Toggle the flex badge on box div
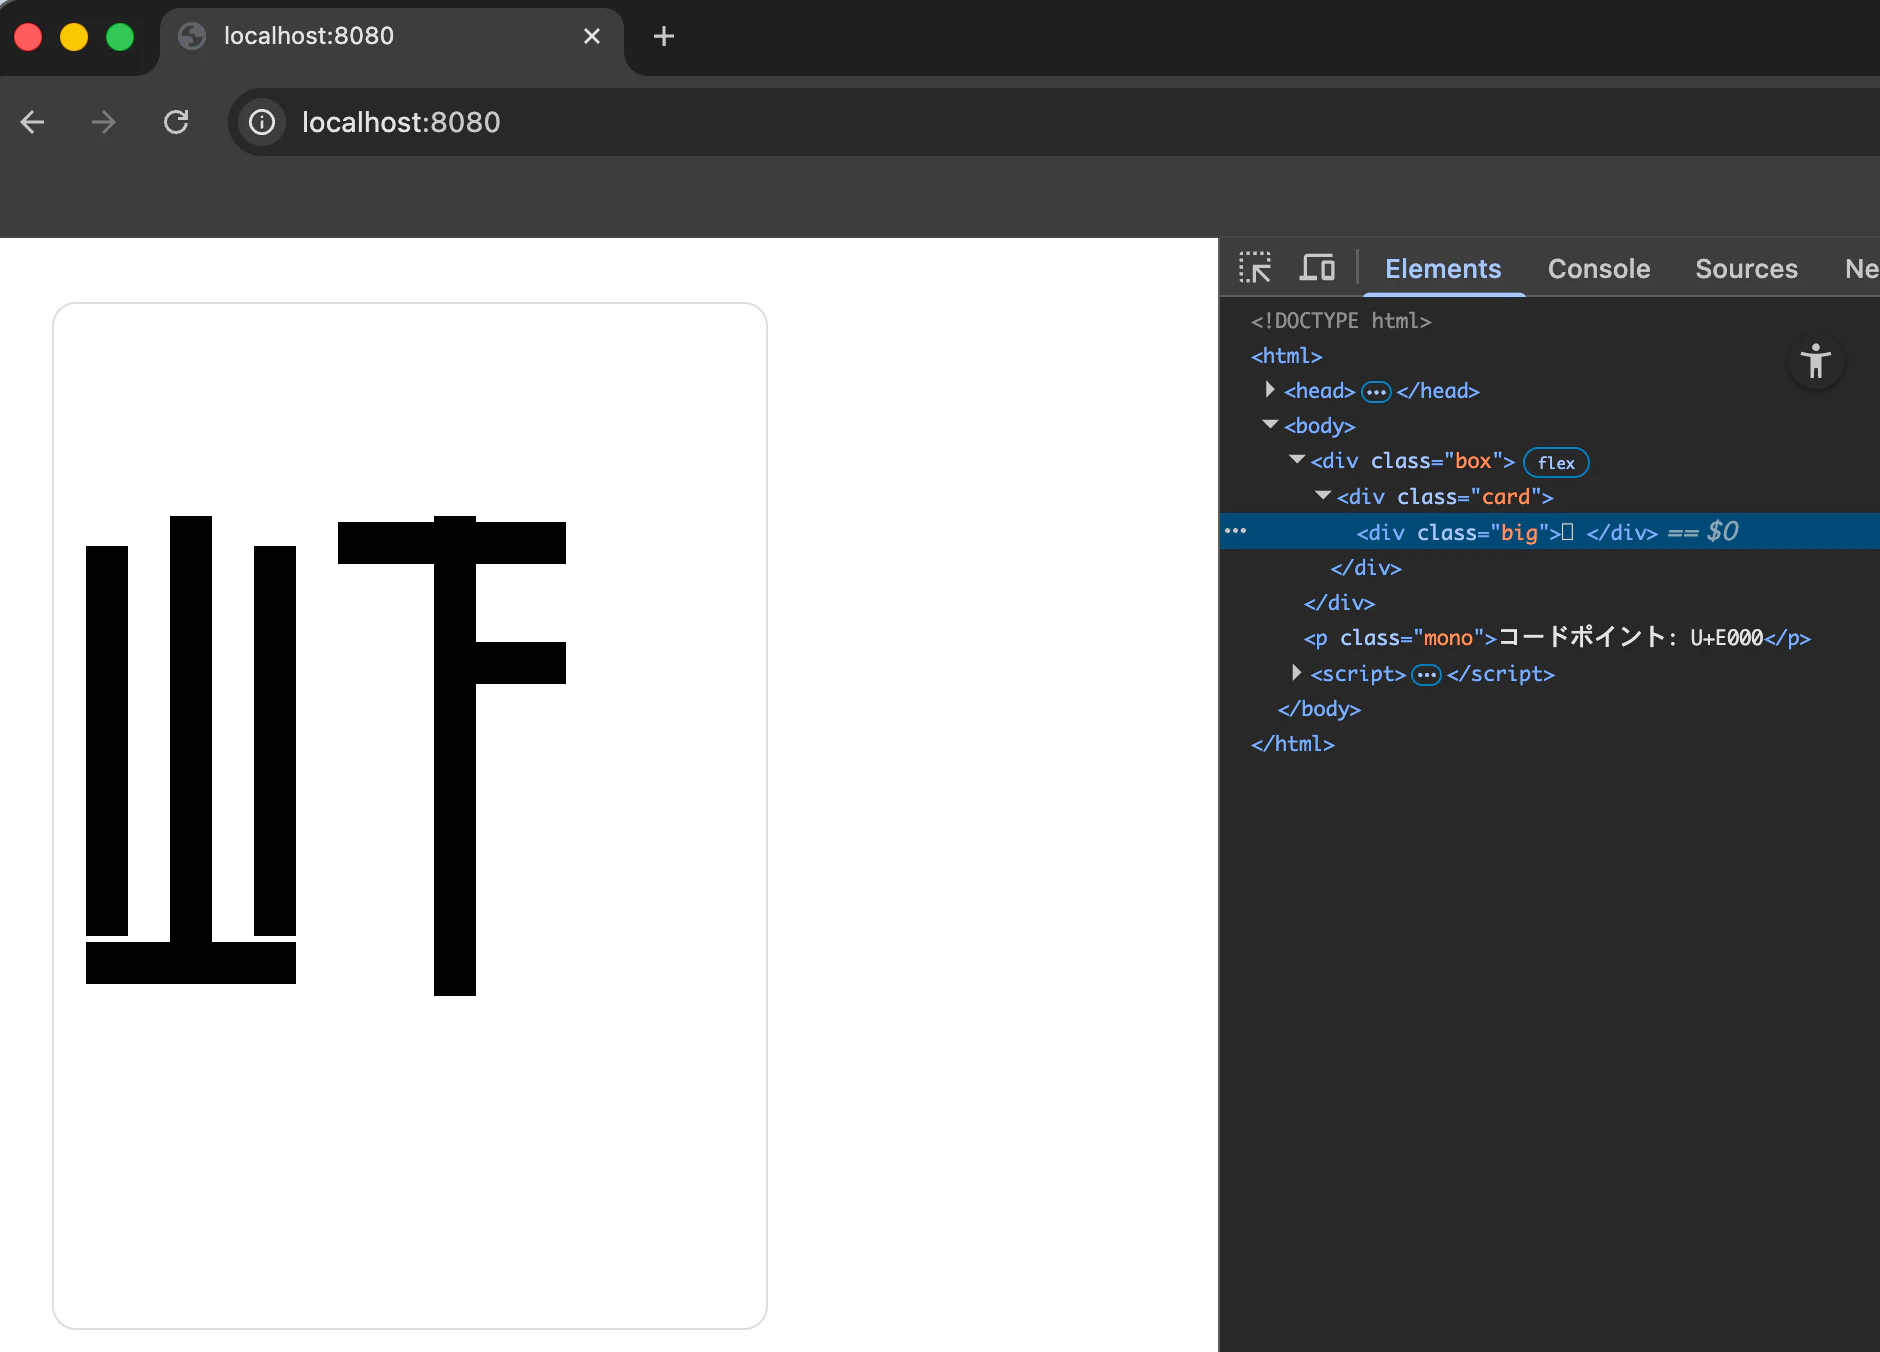The width and height of the screenshot is (1880, 1352). tap(1556, 462)
